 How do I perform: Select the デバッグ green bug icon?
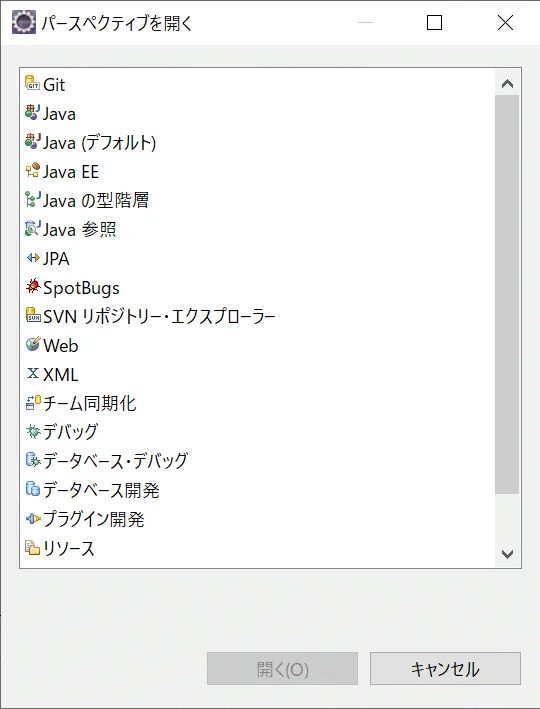tap(33, 431)
